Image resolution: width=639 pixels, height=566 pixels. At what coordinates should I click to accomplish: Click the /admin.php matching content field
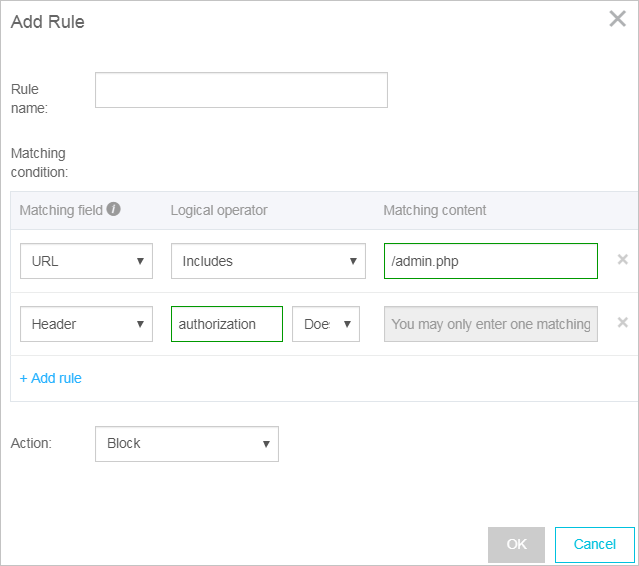(x=490, y=261)
